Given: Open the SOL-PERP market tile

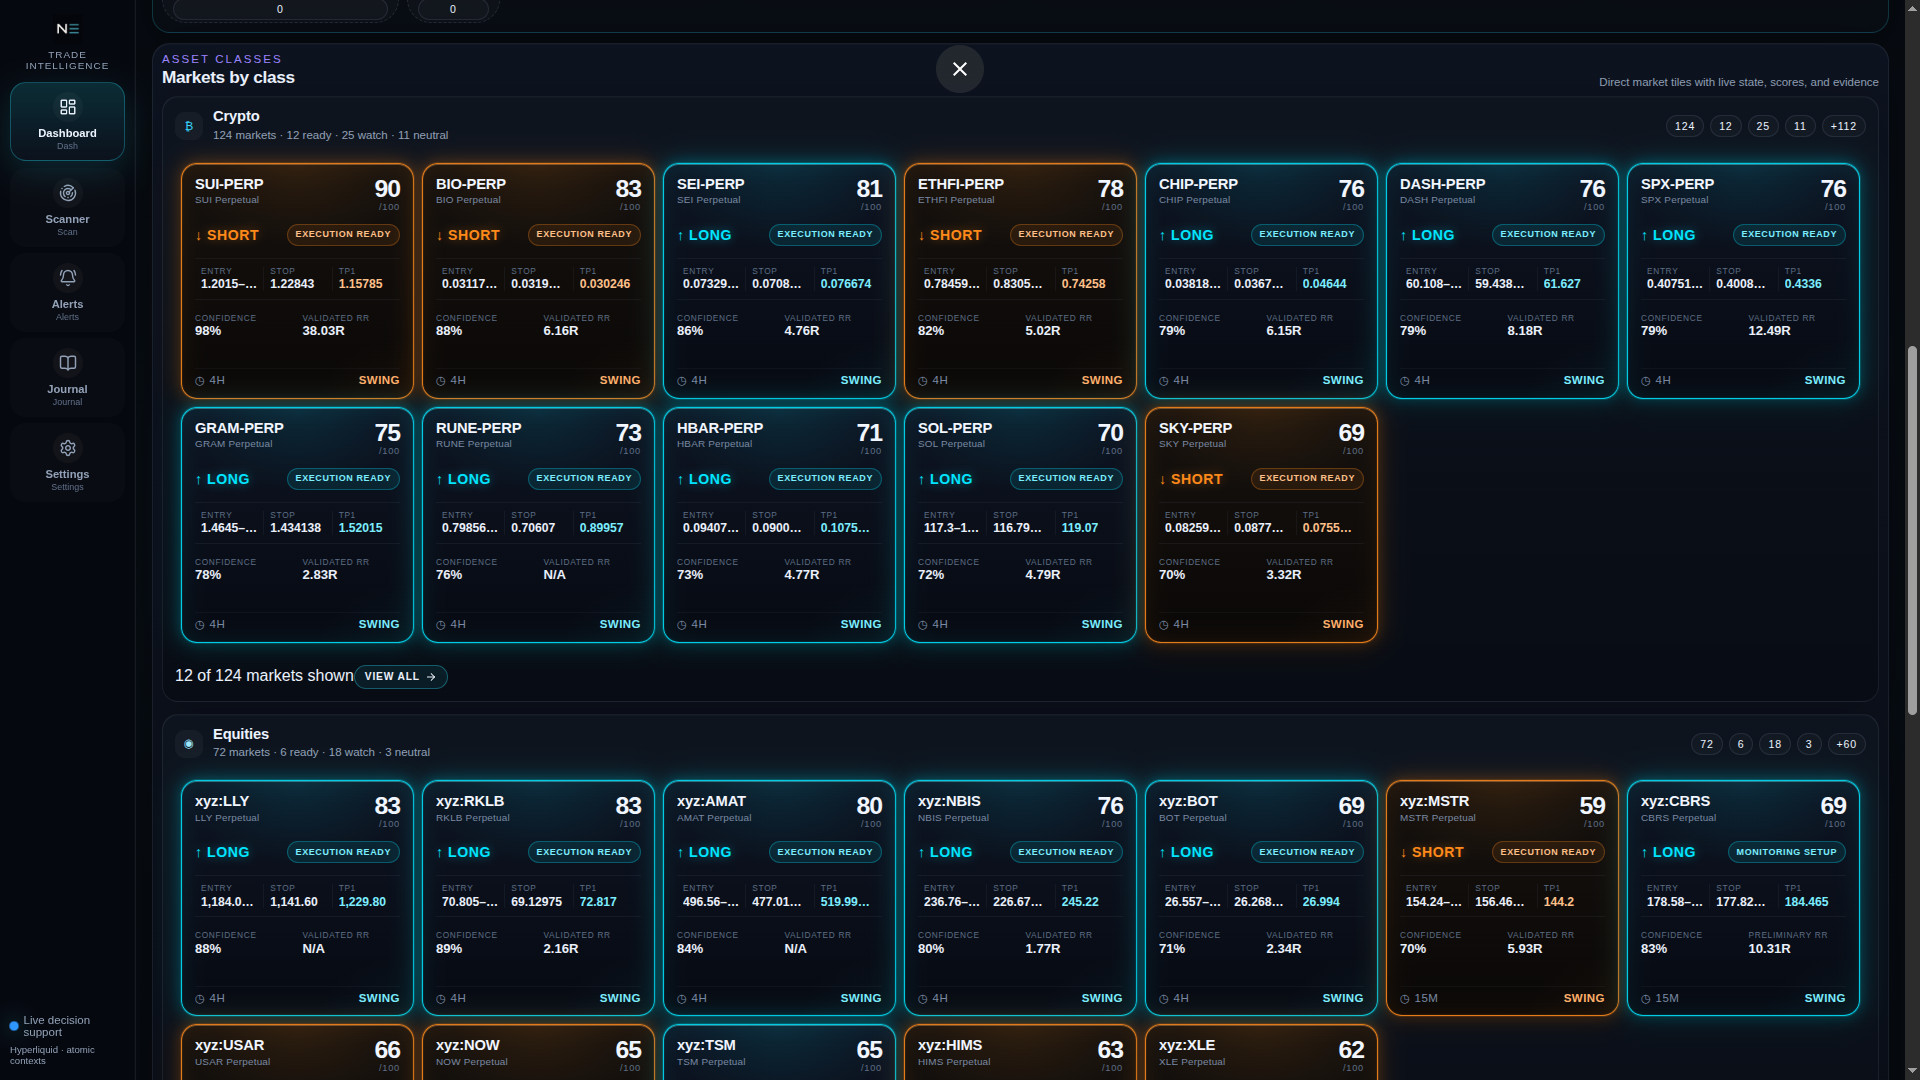Looking at the screenshot, I should tap(1020, 525).
